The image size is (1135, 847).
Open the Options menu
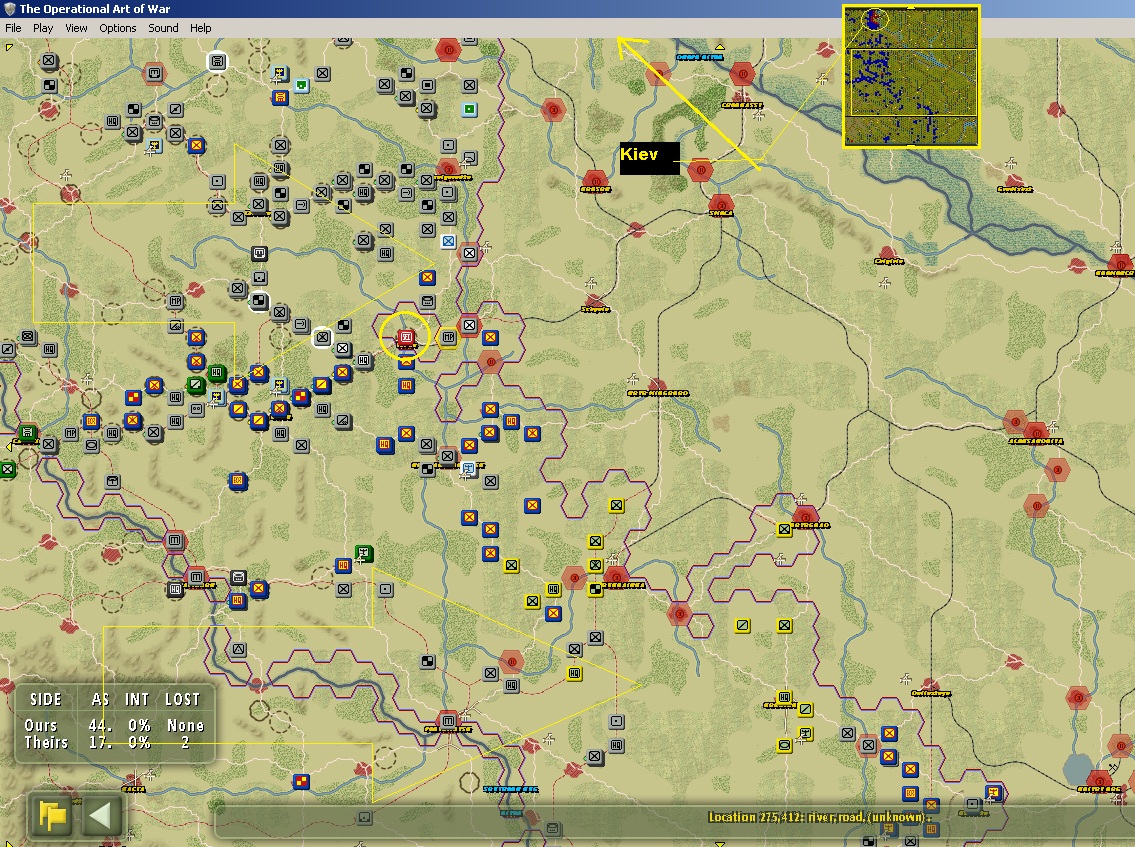(x=117, y=28)
